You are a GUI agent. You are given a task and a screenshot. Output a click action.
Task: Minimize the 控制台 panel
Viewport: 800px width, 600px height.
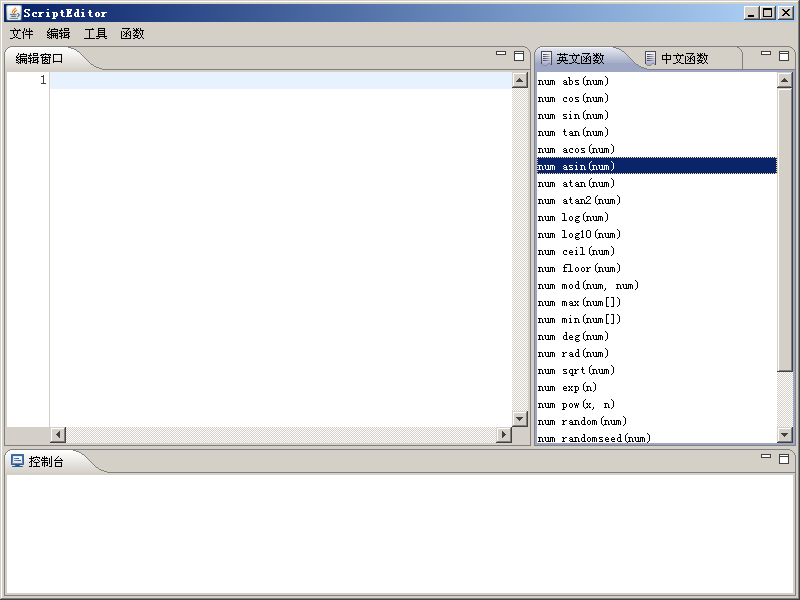[x=766, y=457]
